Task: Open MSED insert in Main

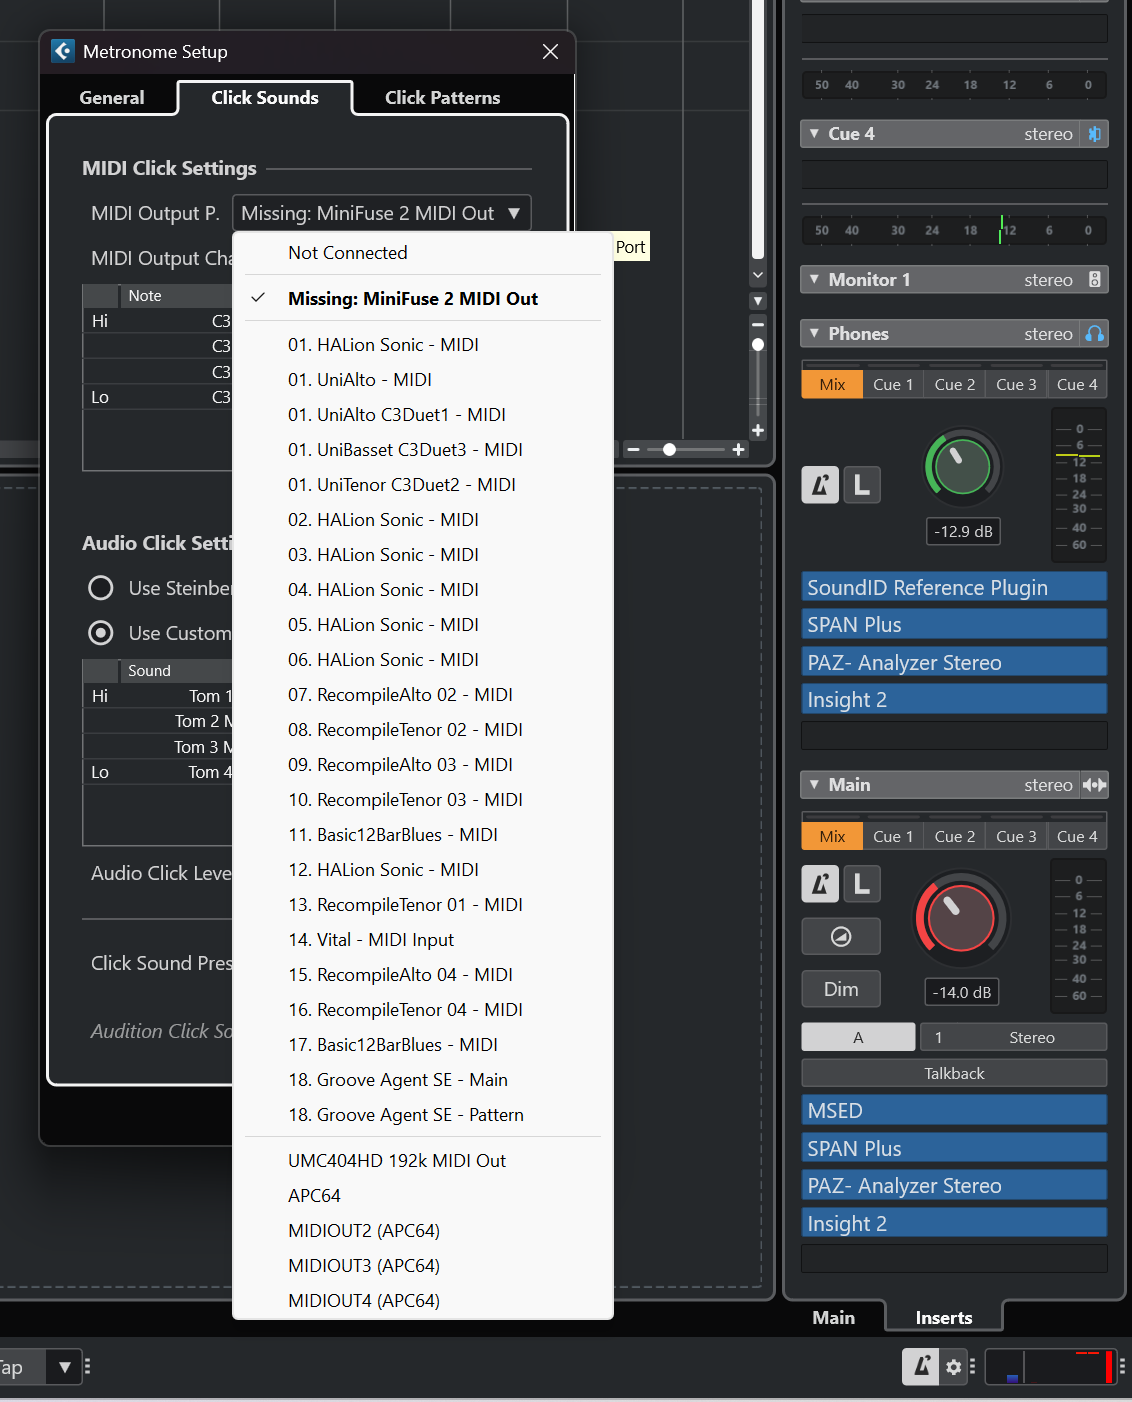Action: (954, 1110)
